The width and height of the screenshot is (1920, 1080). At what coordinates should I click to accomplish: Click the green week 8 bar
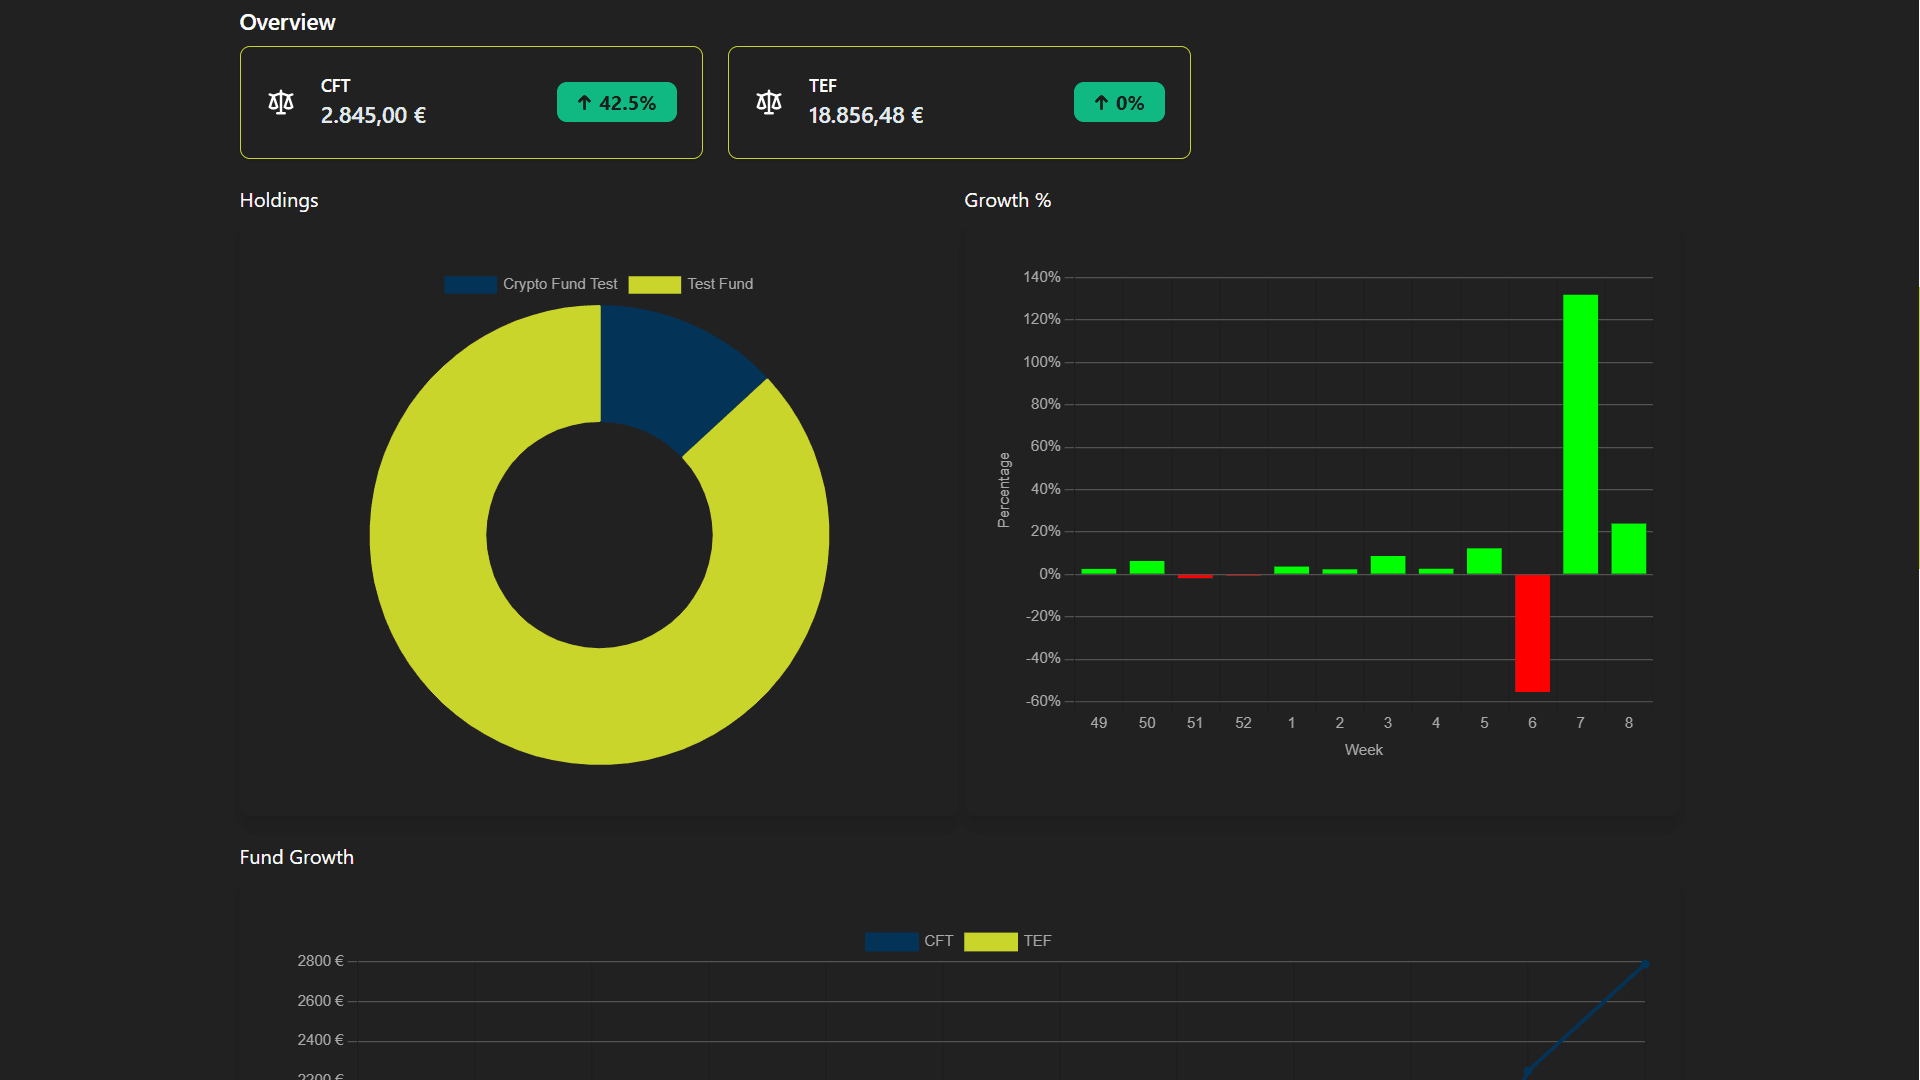tap(1628, 549)
